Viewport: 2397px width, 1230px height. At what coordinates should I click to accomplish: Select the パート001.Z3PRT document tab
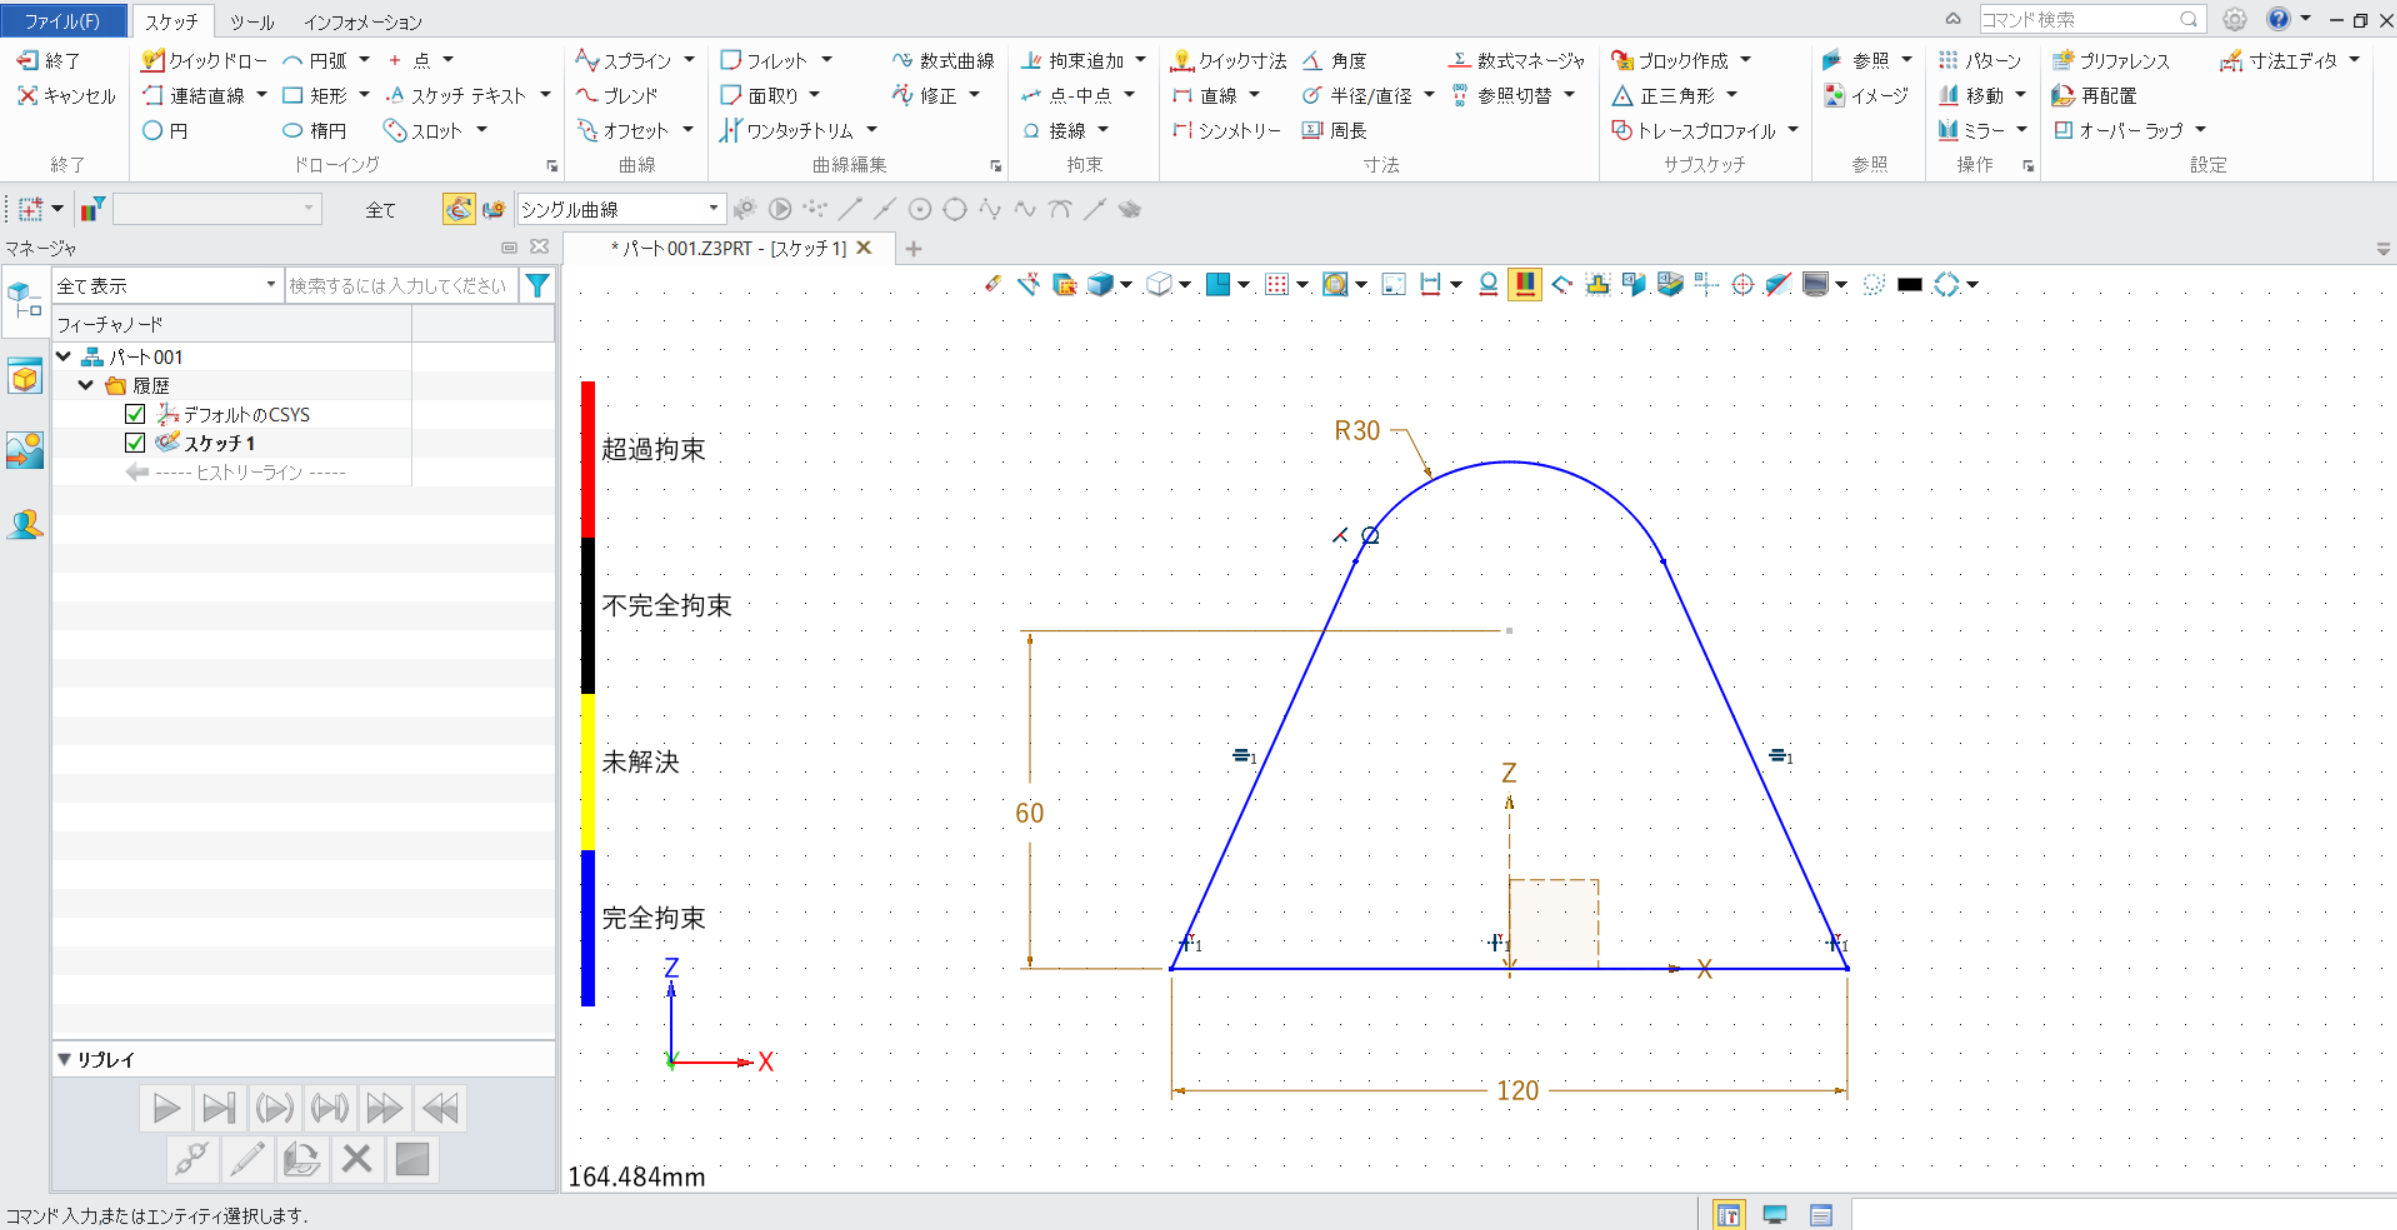(x=728, y=248)
